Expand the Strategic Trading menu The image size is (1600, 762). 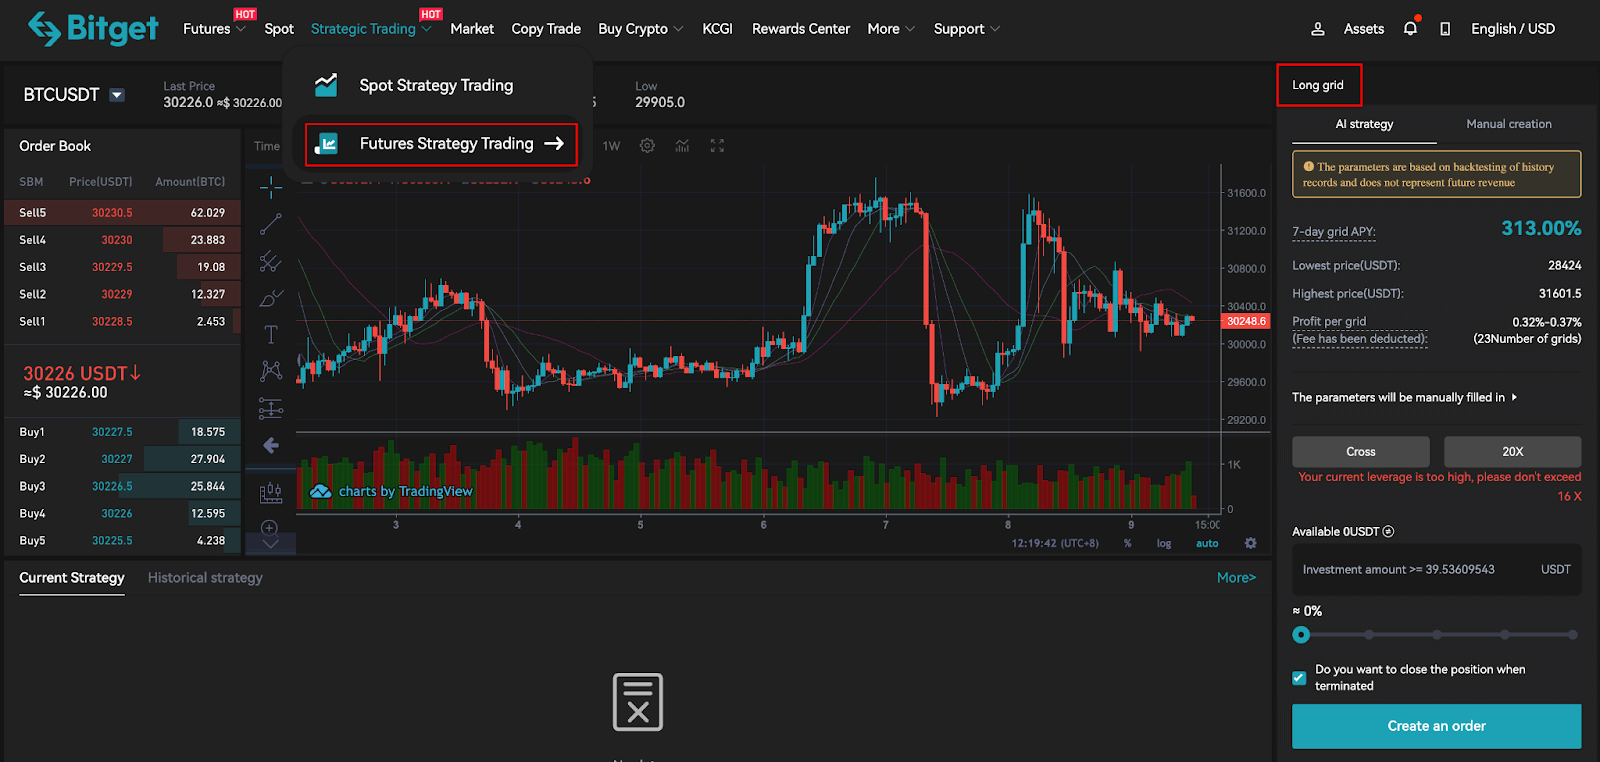pos(371,29)
